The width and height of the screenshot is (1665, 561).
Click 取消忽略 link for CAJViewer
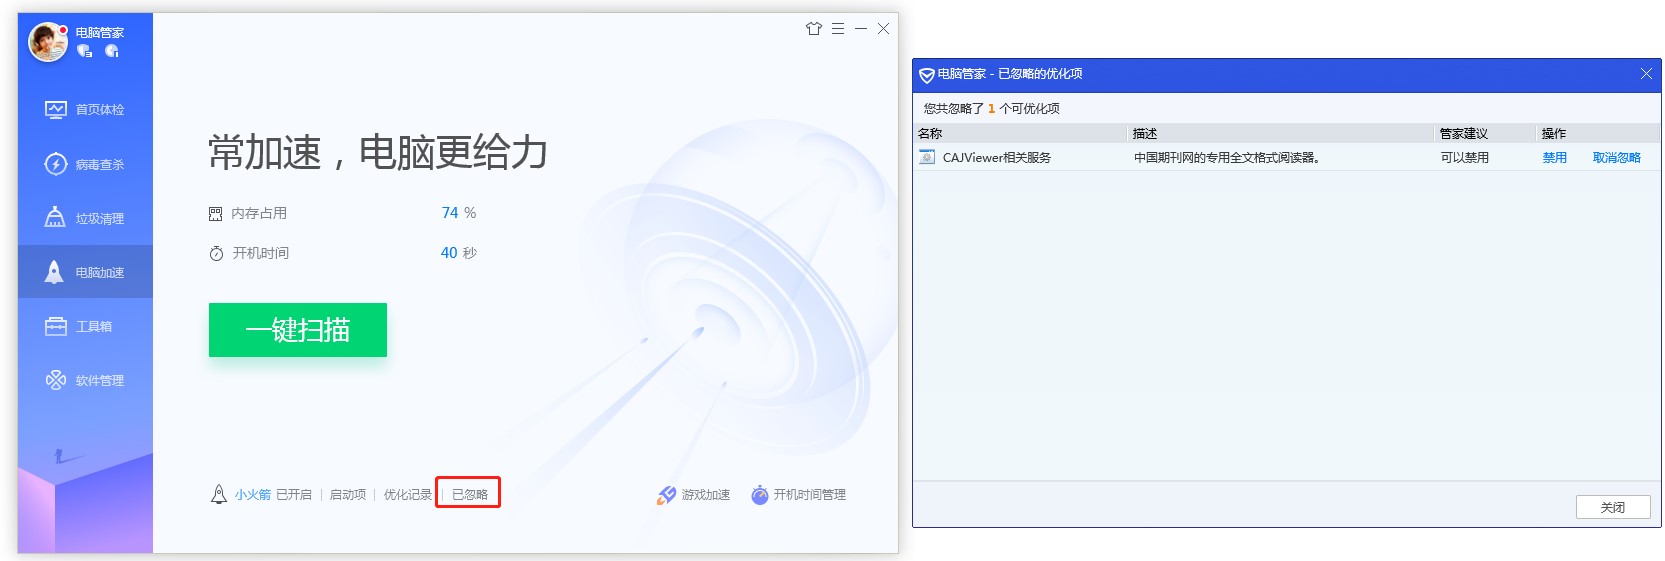pyautogui.click(x=1617, y=158)
